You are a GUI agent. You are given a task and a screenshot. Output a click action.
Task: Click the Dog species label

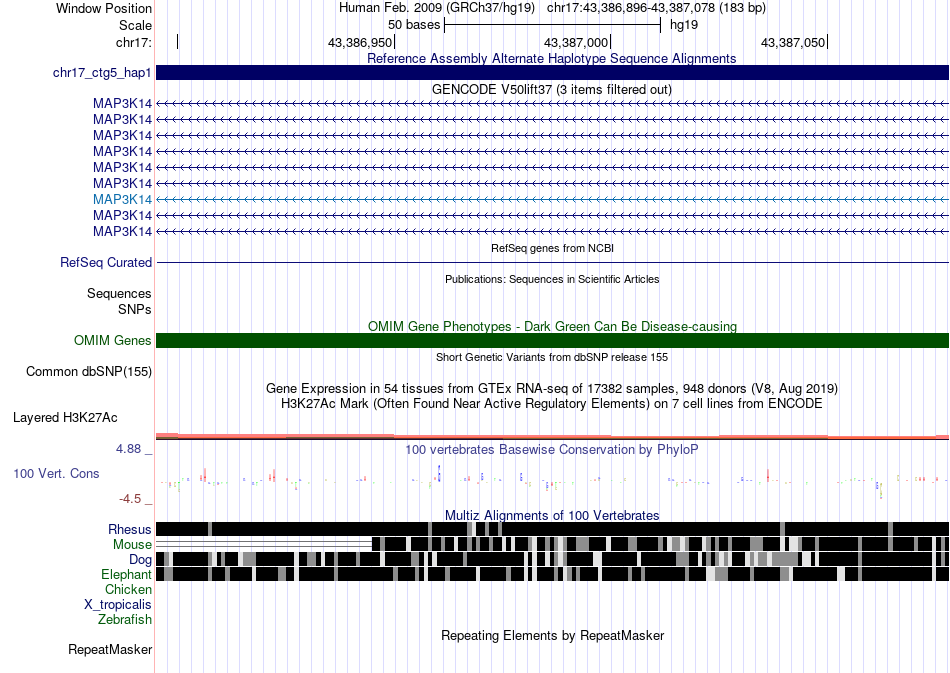(140, 560)
